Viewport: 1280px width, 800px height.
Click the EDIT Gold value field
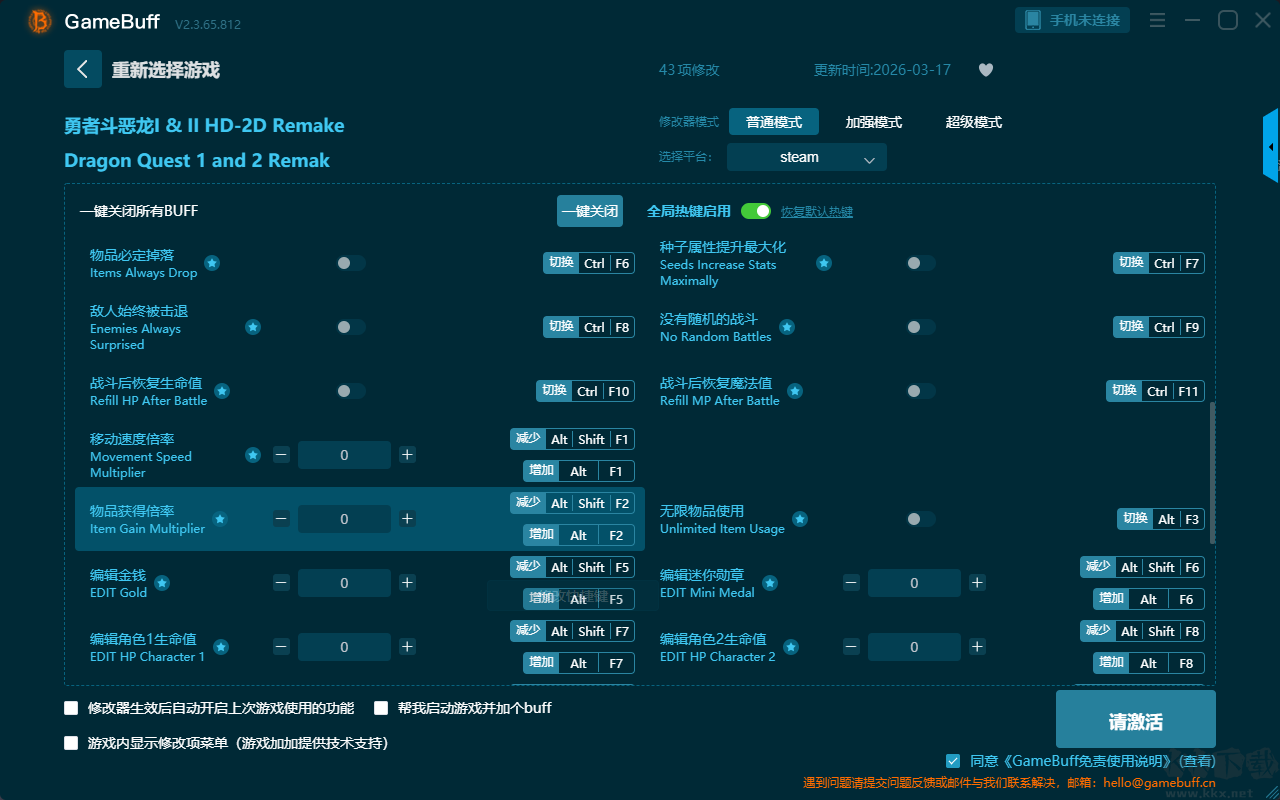click(344, 583)
